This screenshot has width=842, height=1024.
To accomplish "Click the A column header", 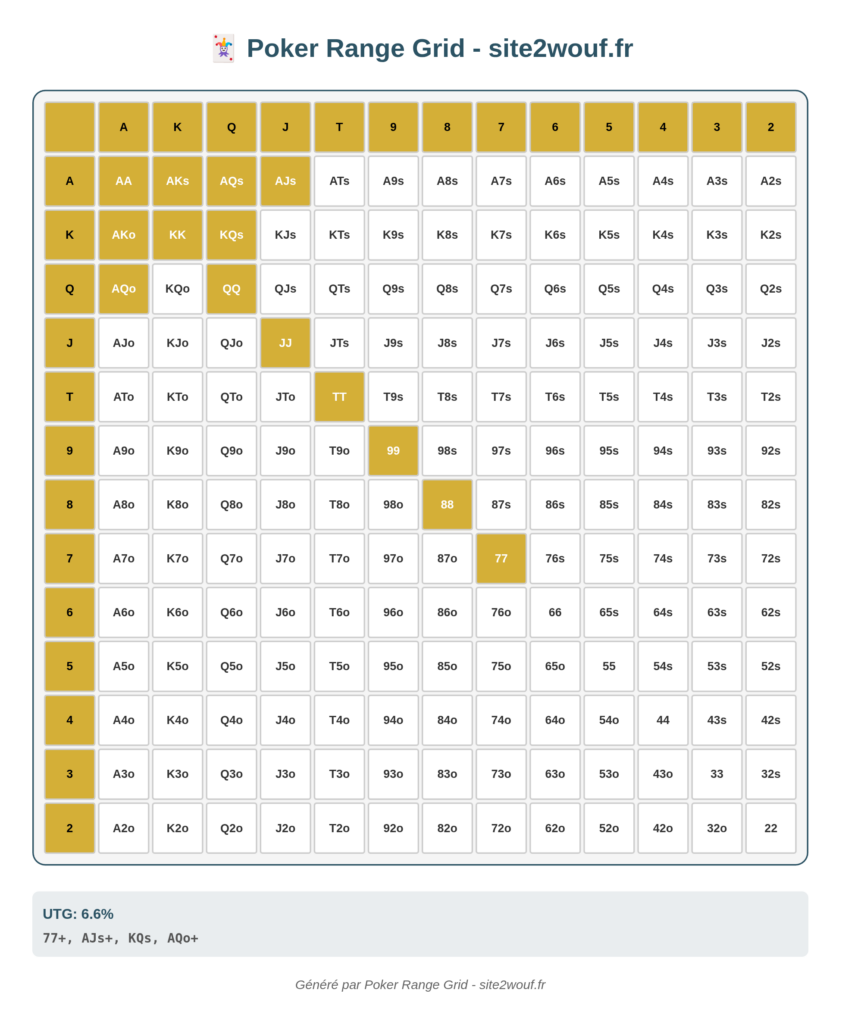I will (x=123, y=127).
